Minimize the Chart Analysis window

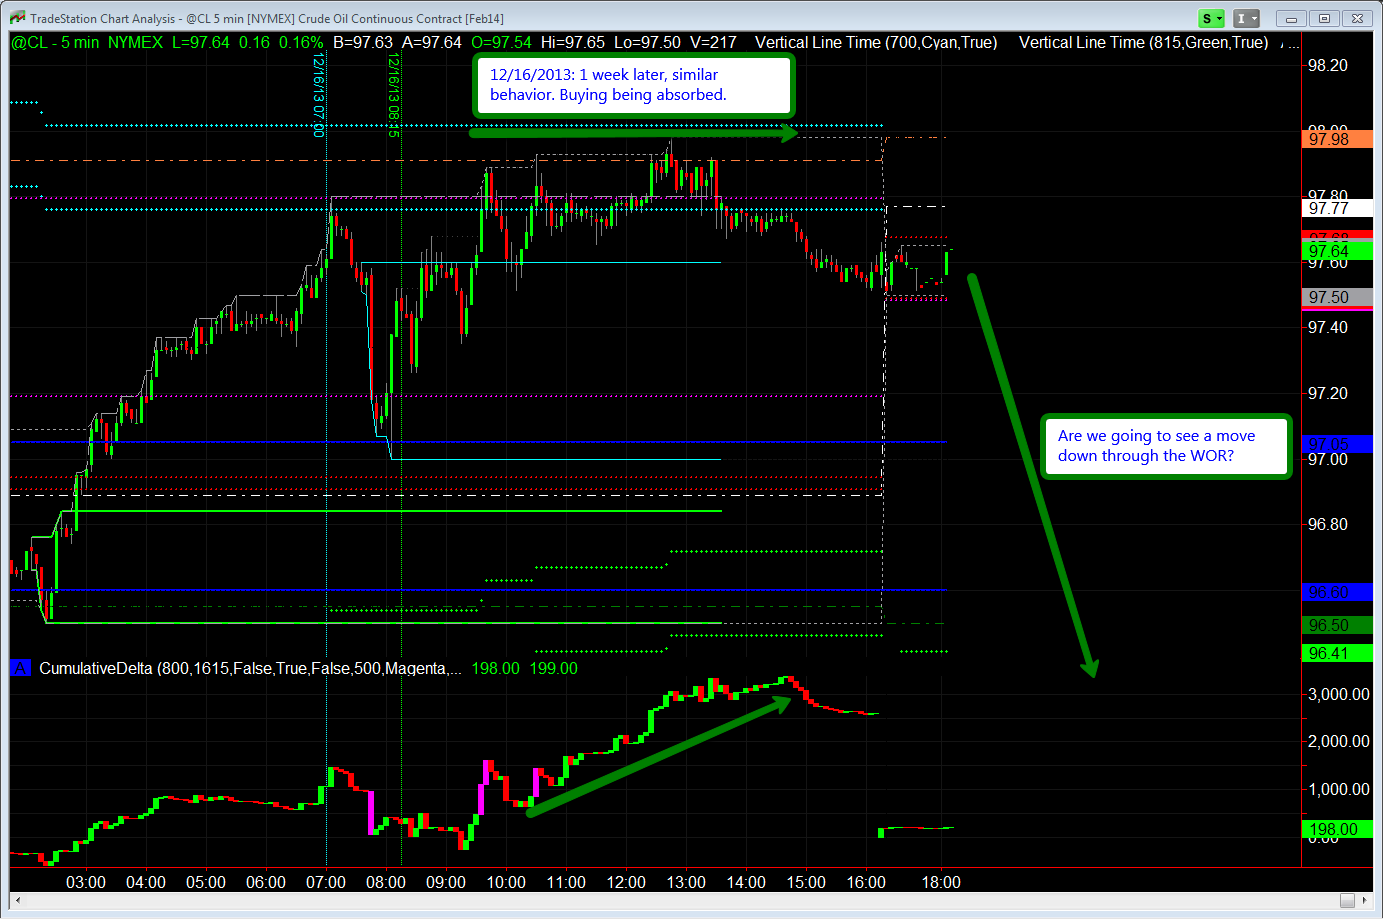[1291, 18]
